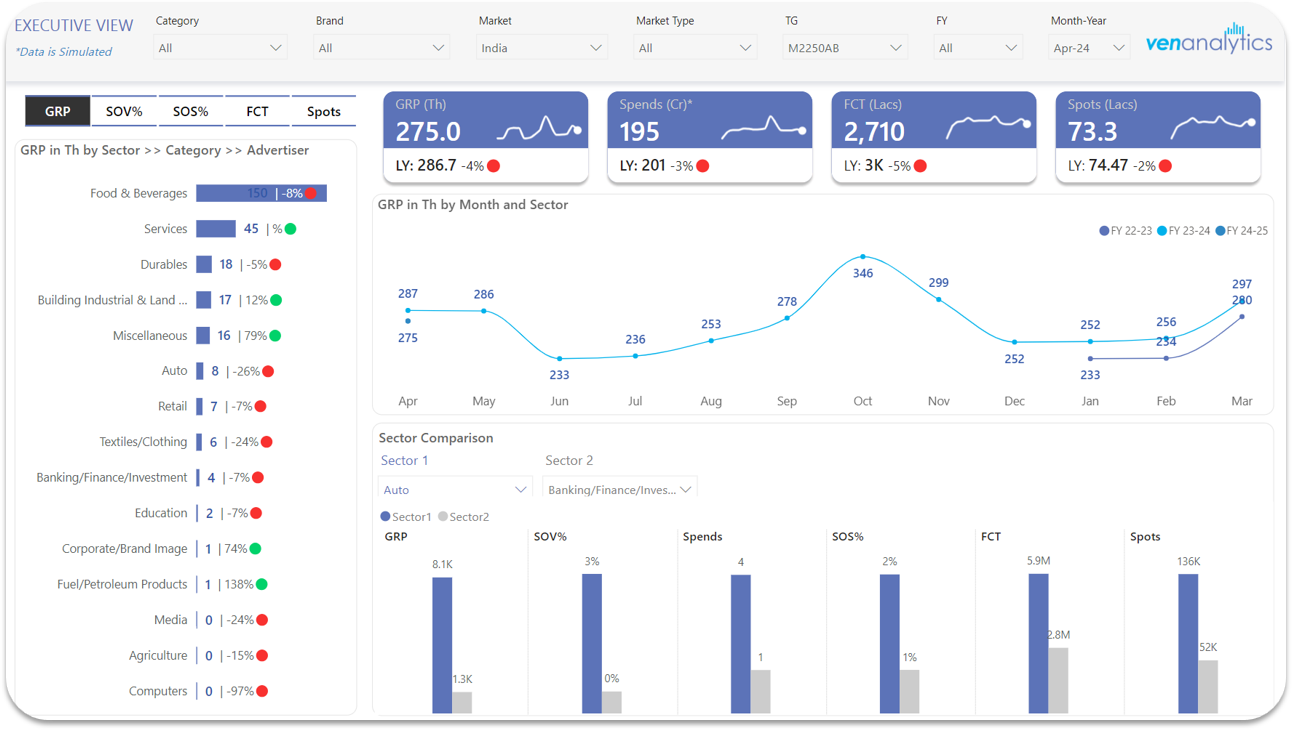Click the SOV% 3% Sector1 bar

click(x=592, y=643)
